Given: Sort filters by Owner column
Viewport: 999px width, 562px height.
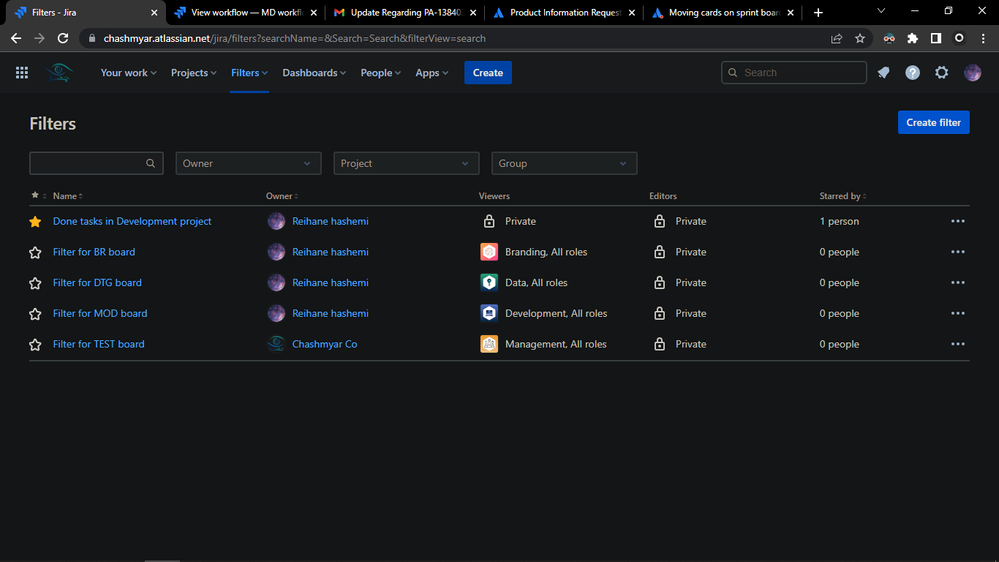Looking at the screenshot, I should pyautogui.click(x=282, y=196).
